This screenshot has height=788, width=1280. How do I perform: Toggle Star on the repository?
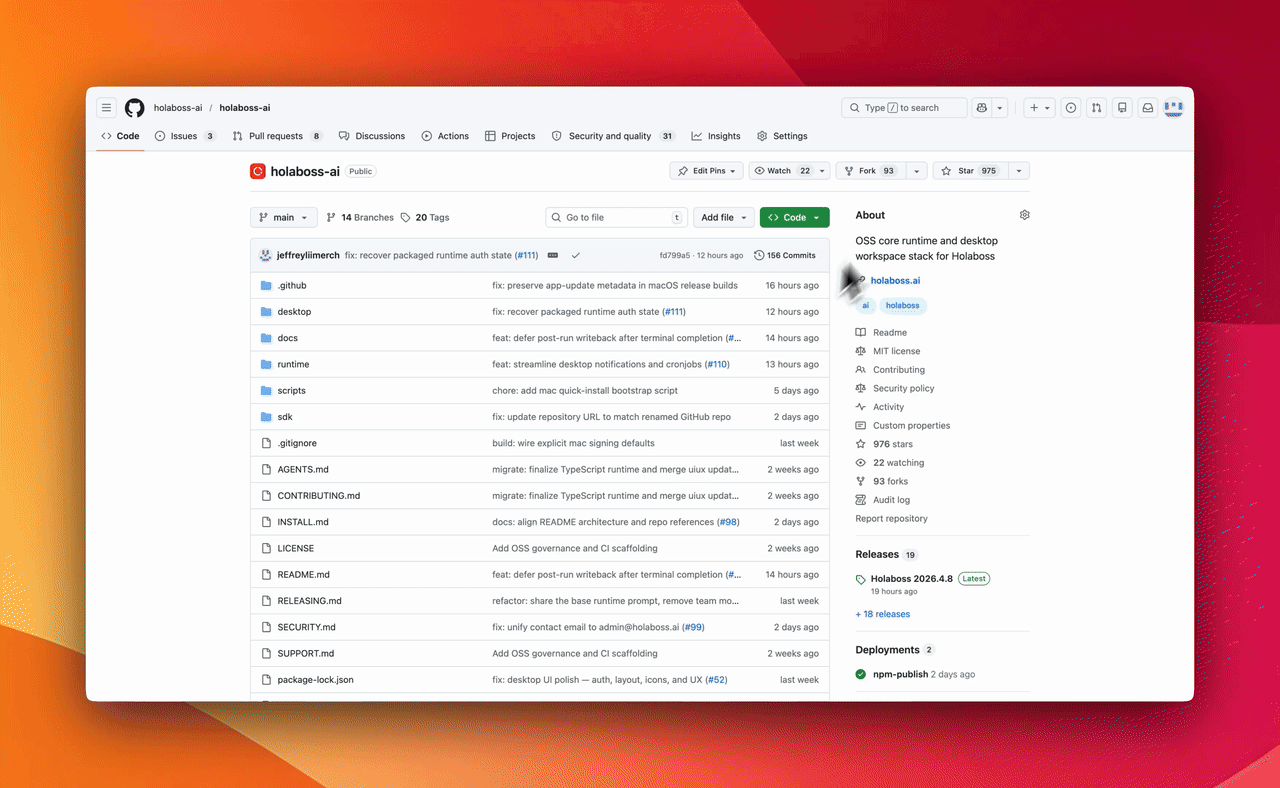970,171
